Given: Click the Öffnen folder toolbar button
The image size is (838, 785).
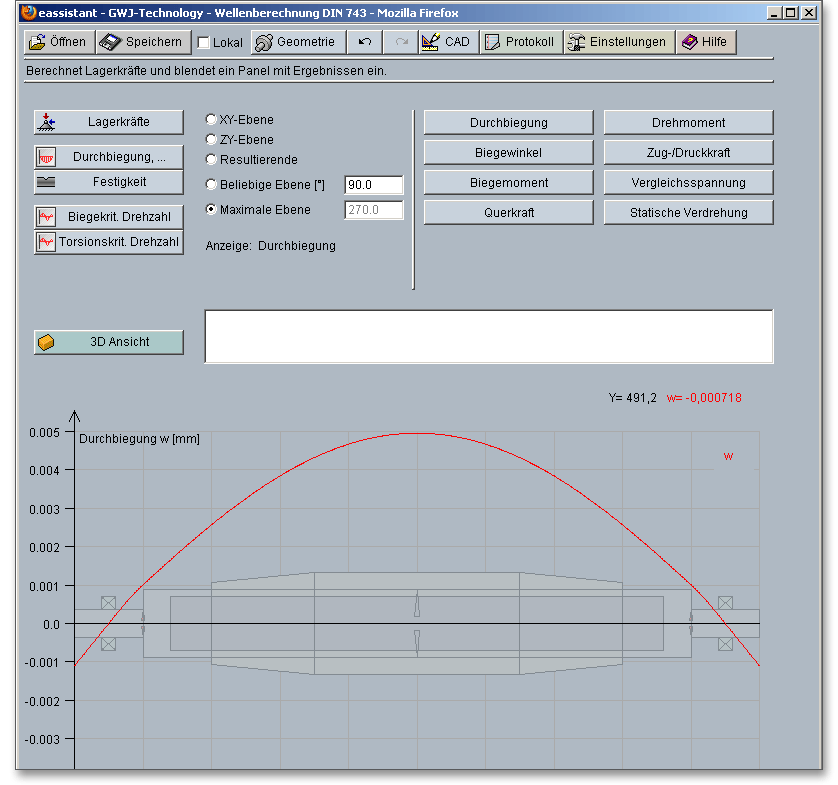Looking at the screenshot, I should coord(58,42).
